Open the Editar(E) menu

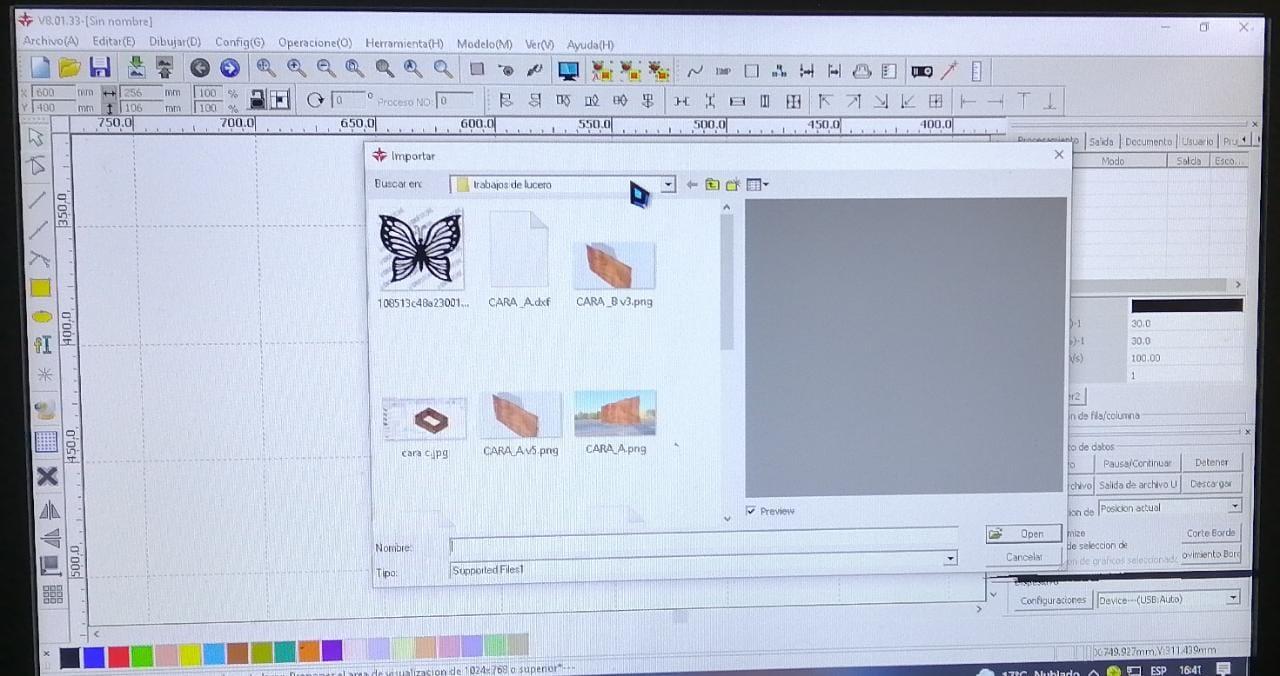114,41
